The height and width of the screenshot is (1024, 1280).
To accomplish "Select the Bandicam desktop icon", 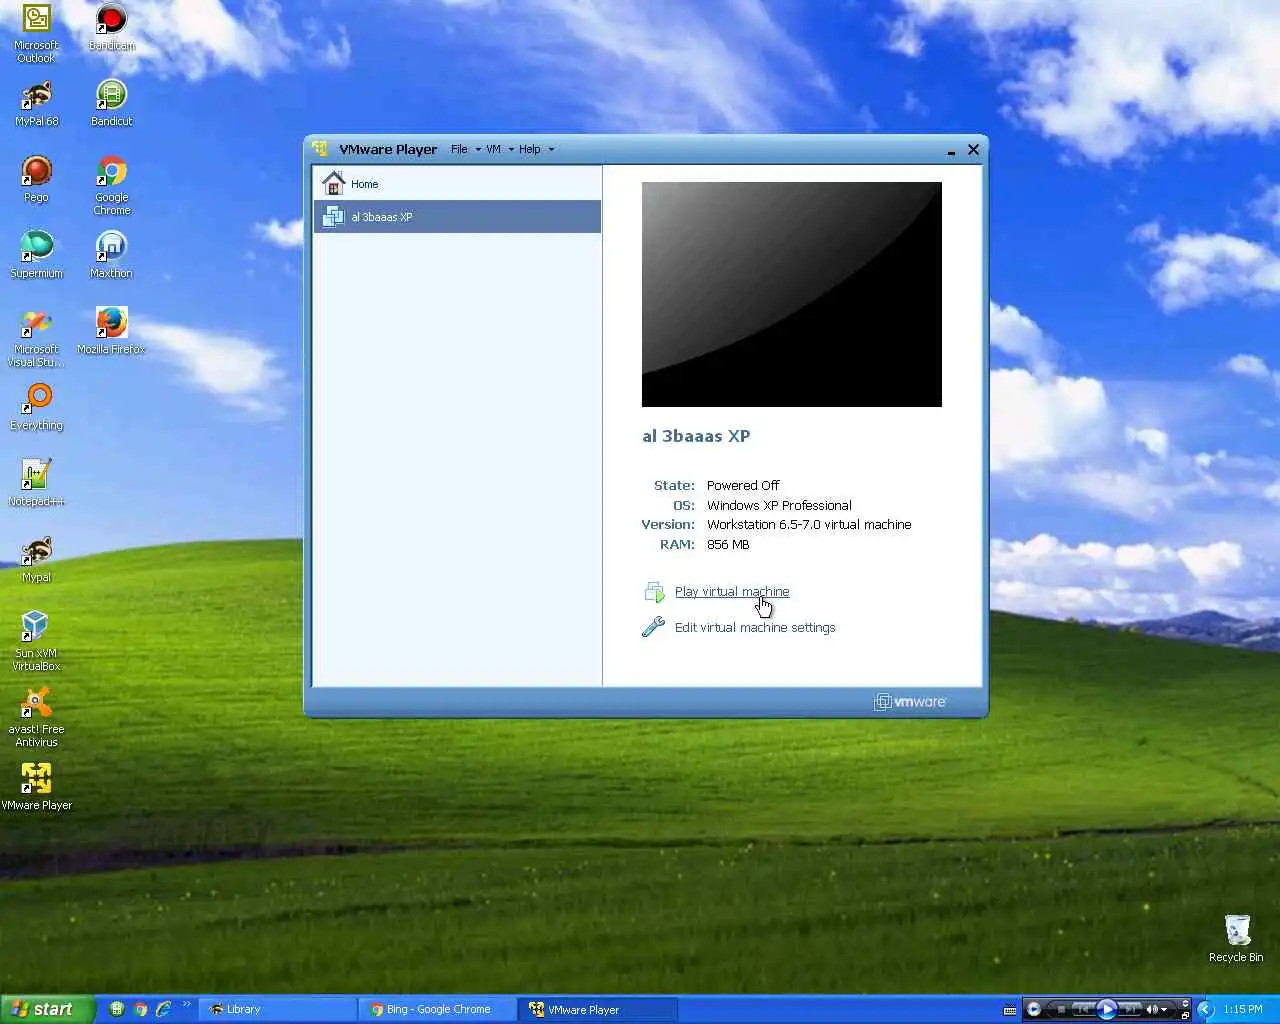I will click(x=111, y=27).
